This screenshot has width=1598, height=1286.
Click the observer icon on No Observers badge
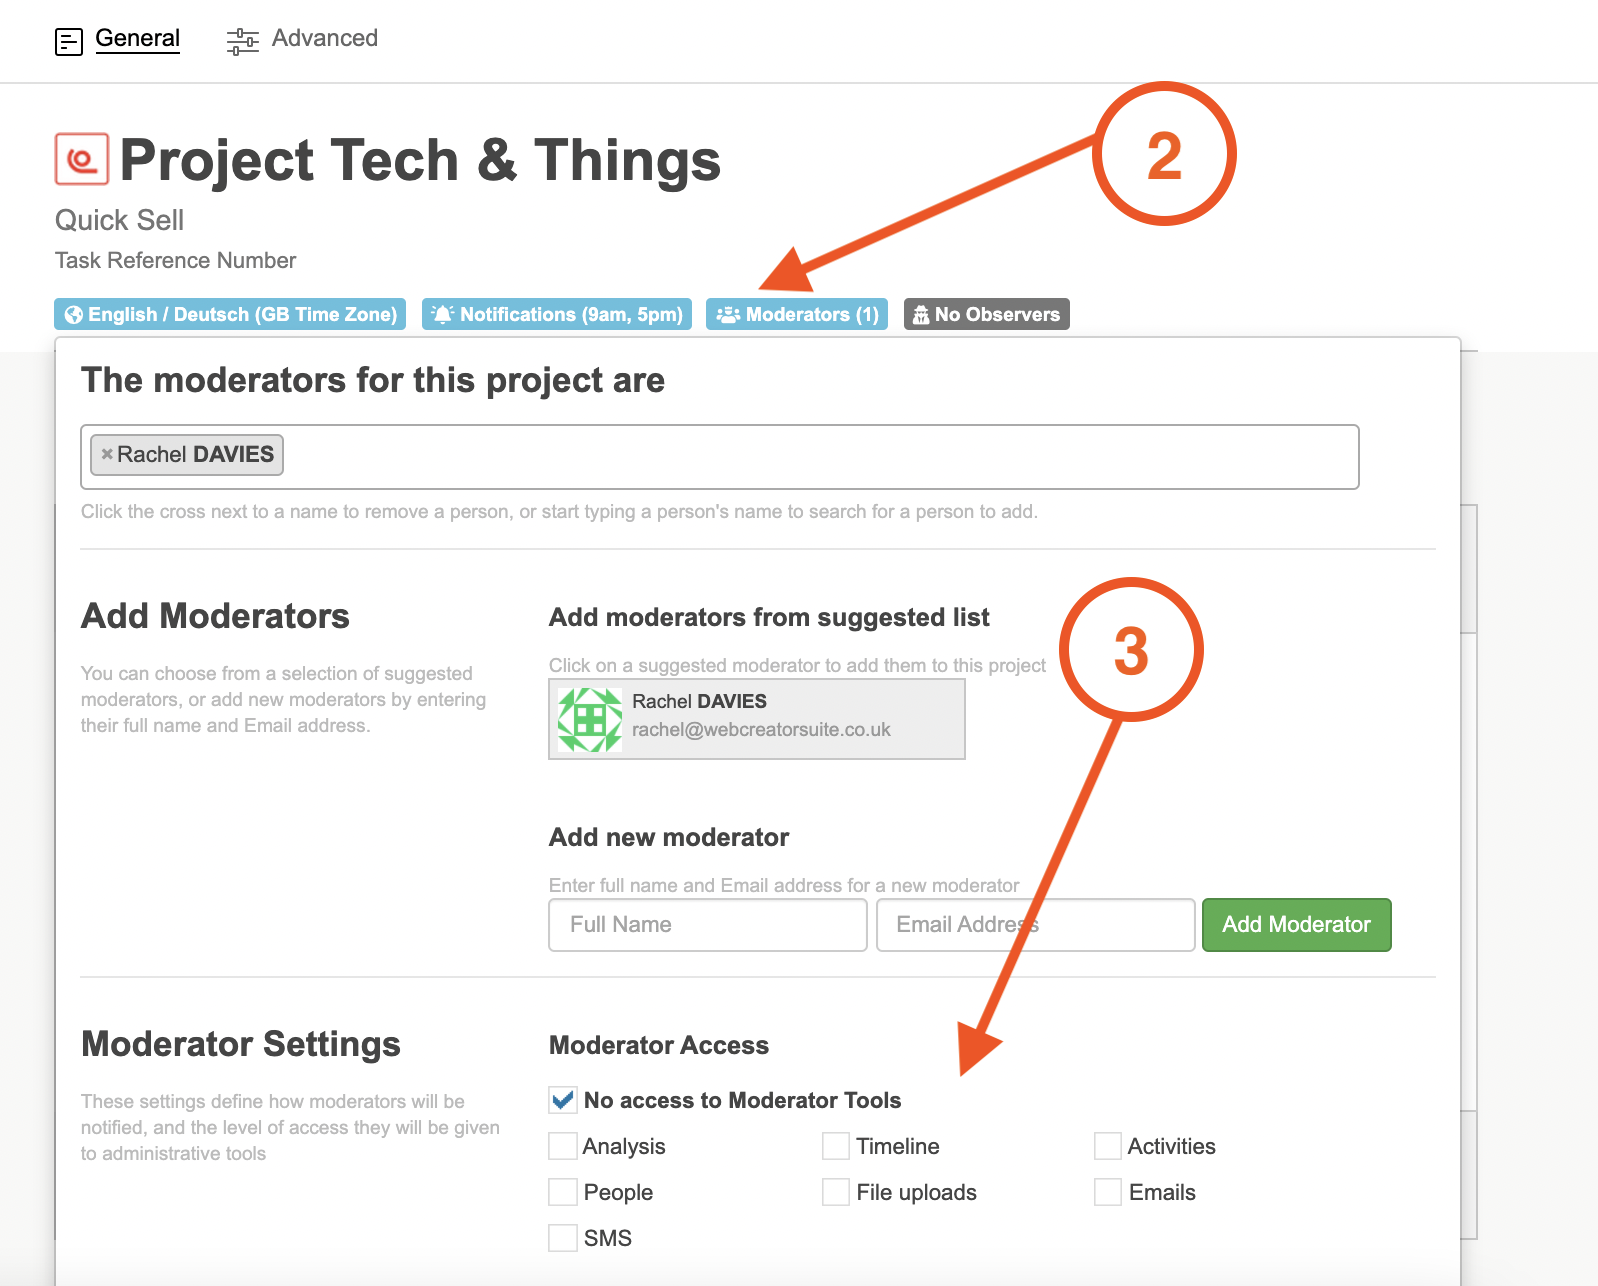tap(921, 315)
